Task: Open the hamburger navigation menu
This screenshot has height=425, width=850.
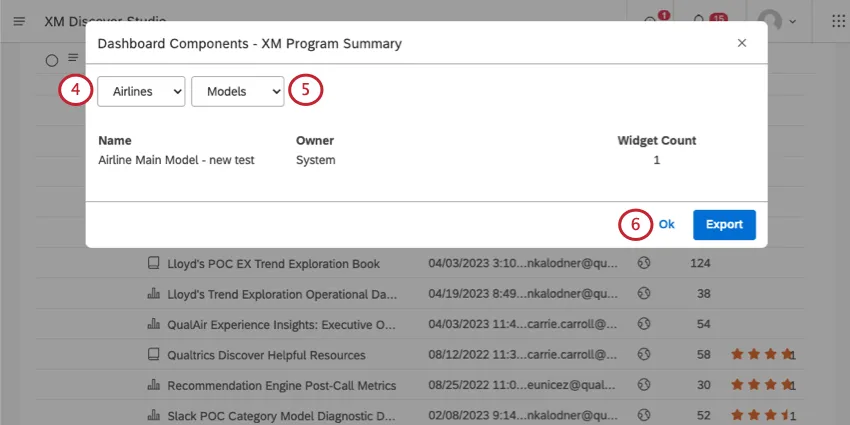Action: click(19, 21)
